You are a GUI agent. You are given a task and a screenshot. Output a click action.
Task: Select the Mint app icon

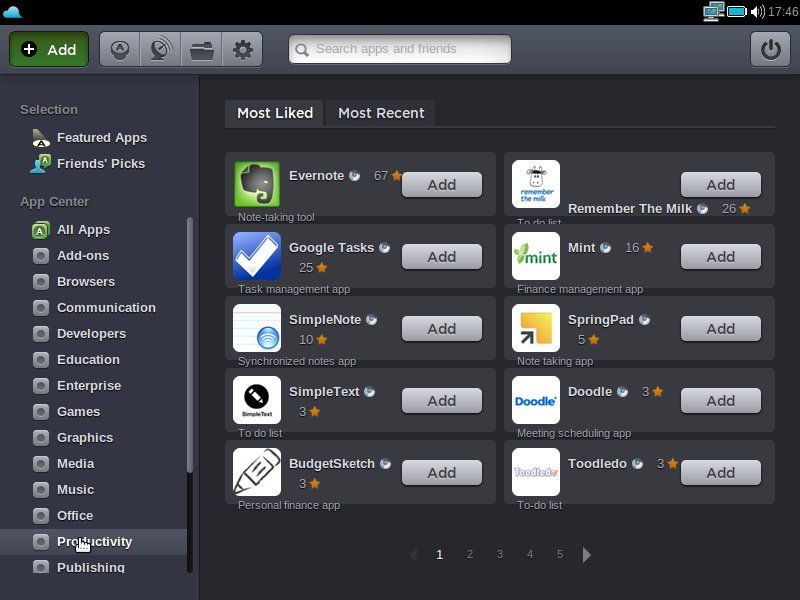coord(536,256)
